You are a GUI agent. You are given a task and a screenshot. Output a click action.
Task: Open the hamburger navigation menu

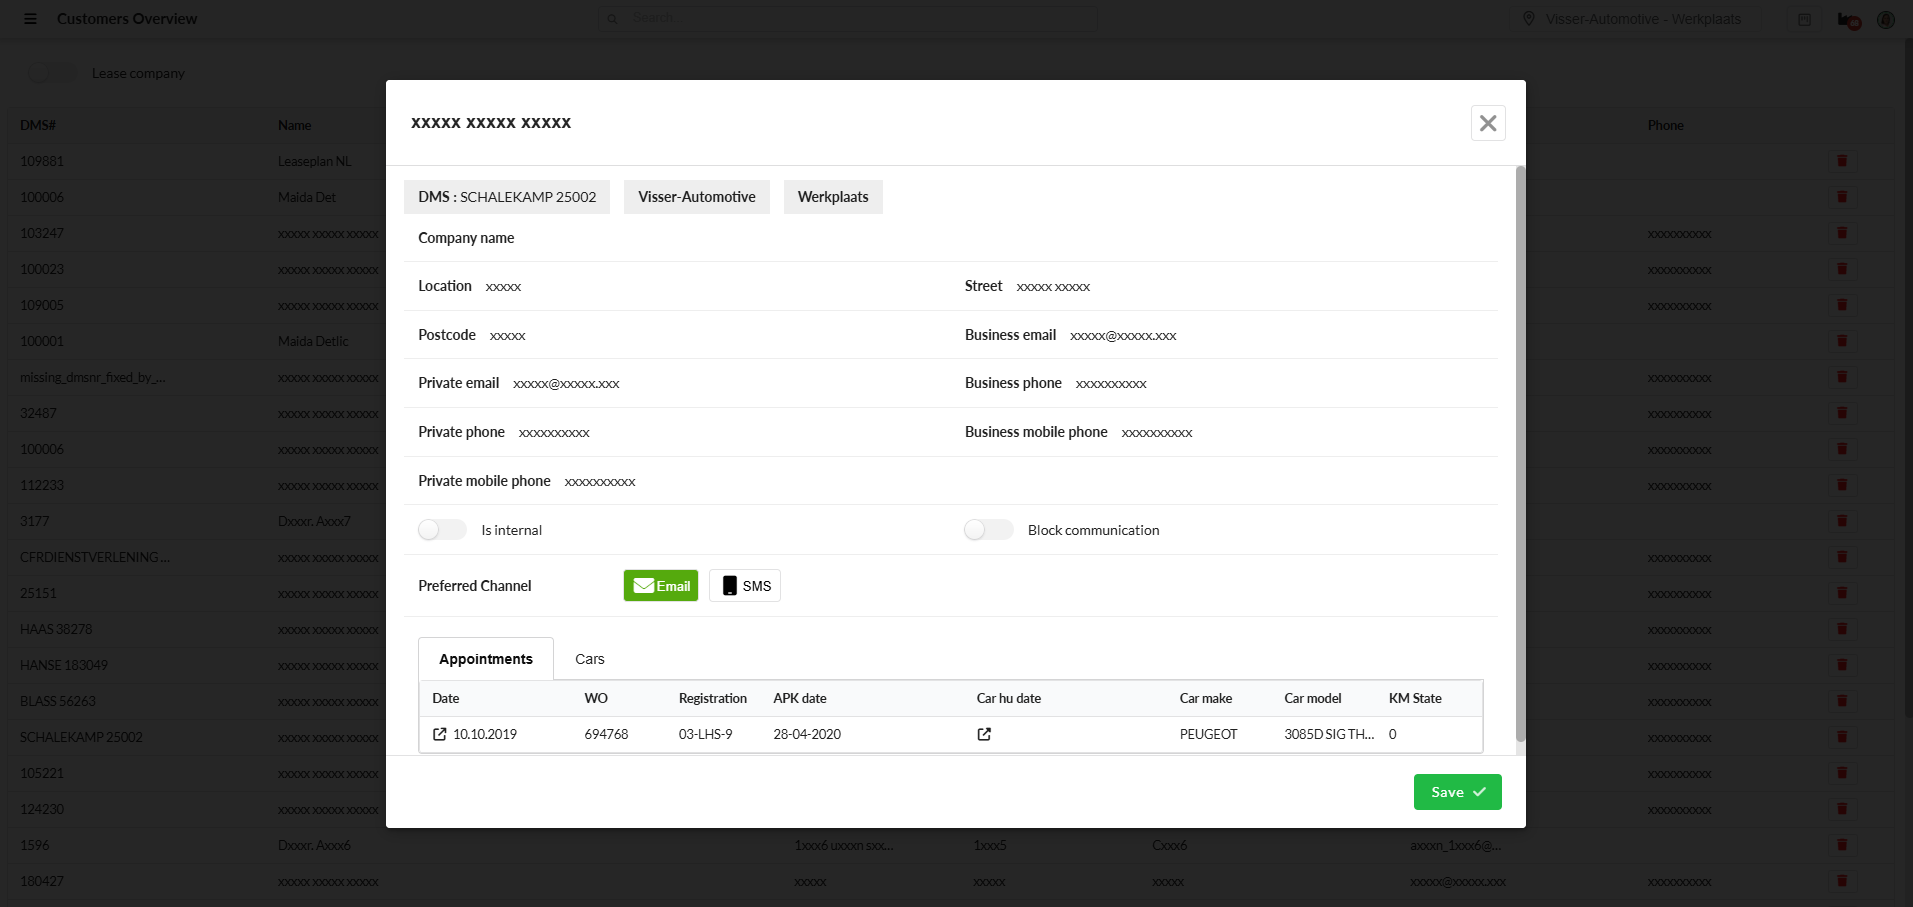click(x=30, y=19)
